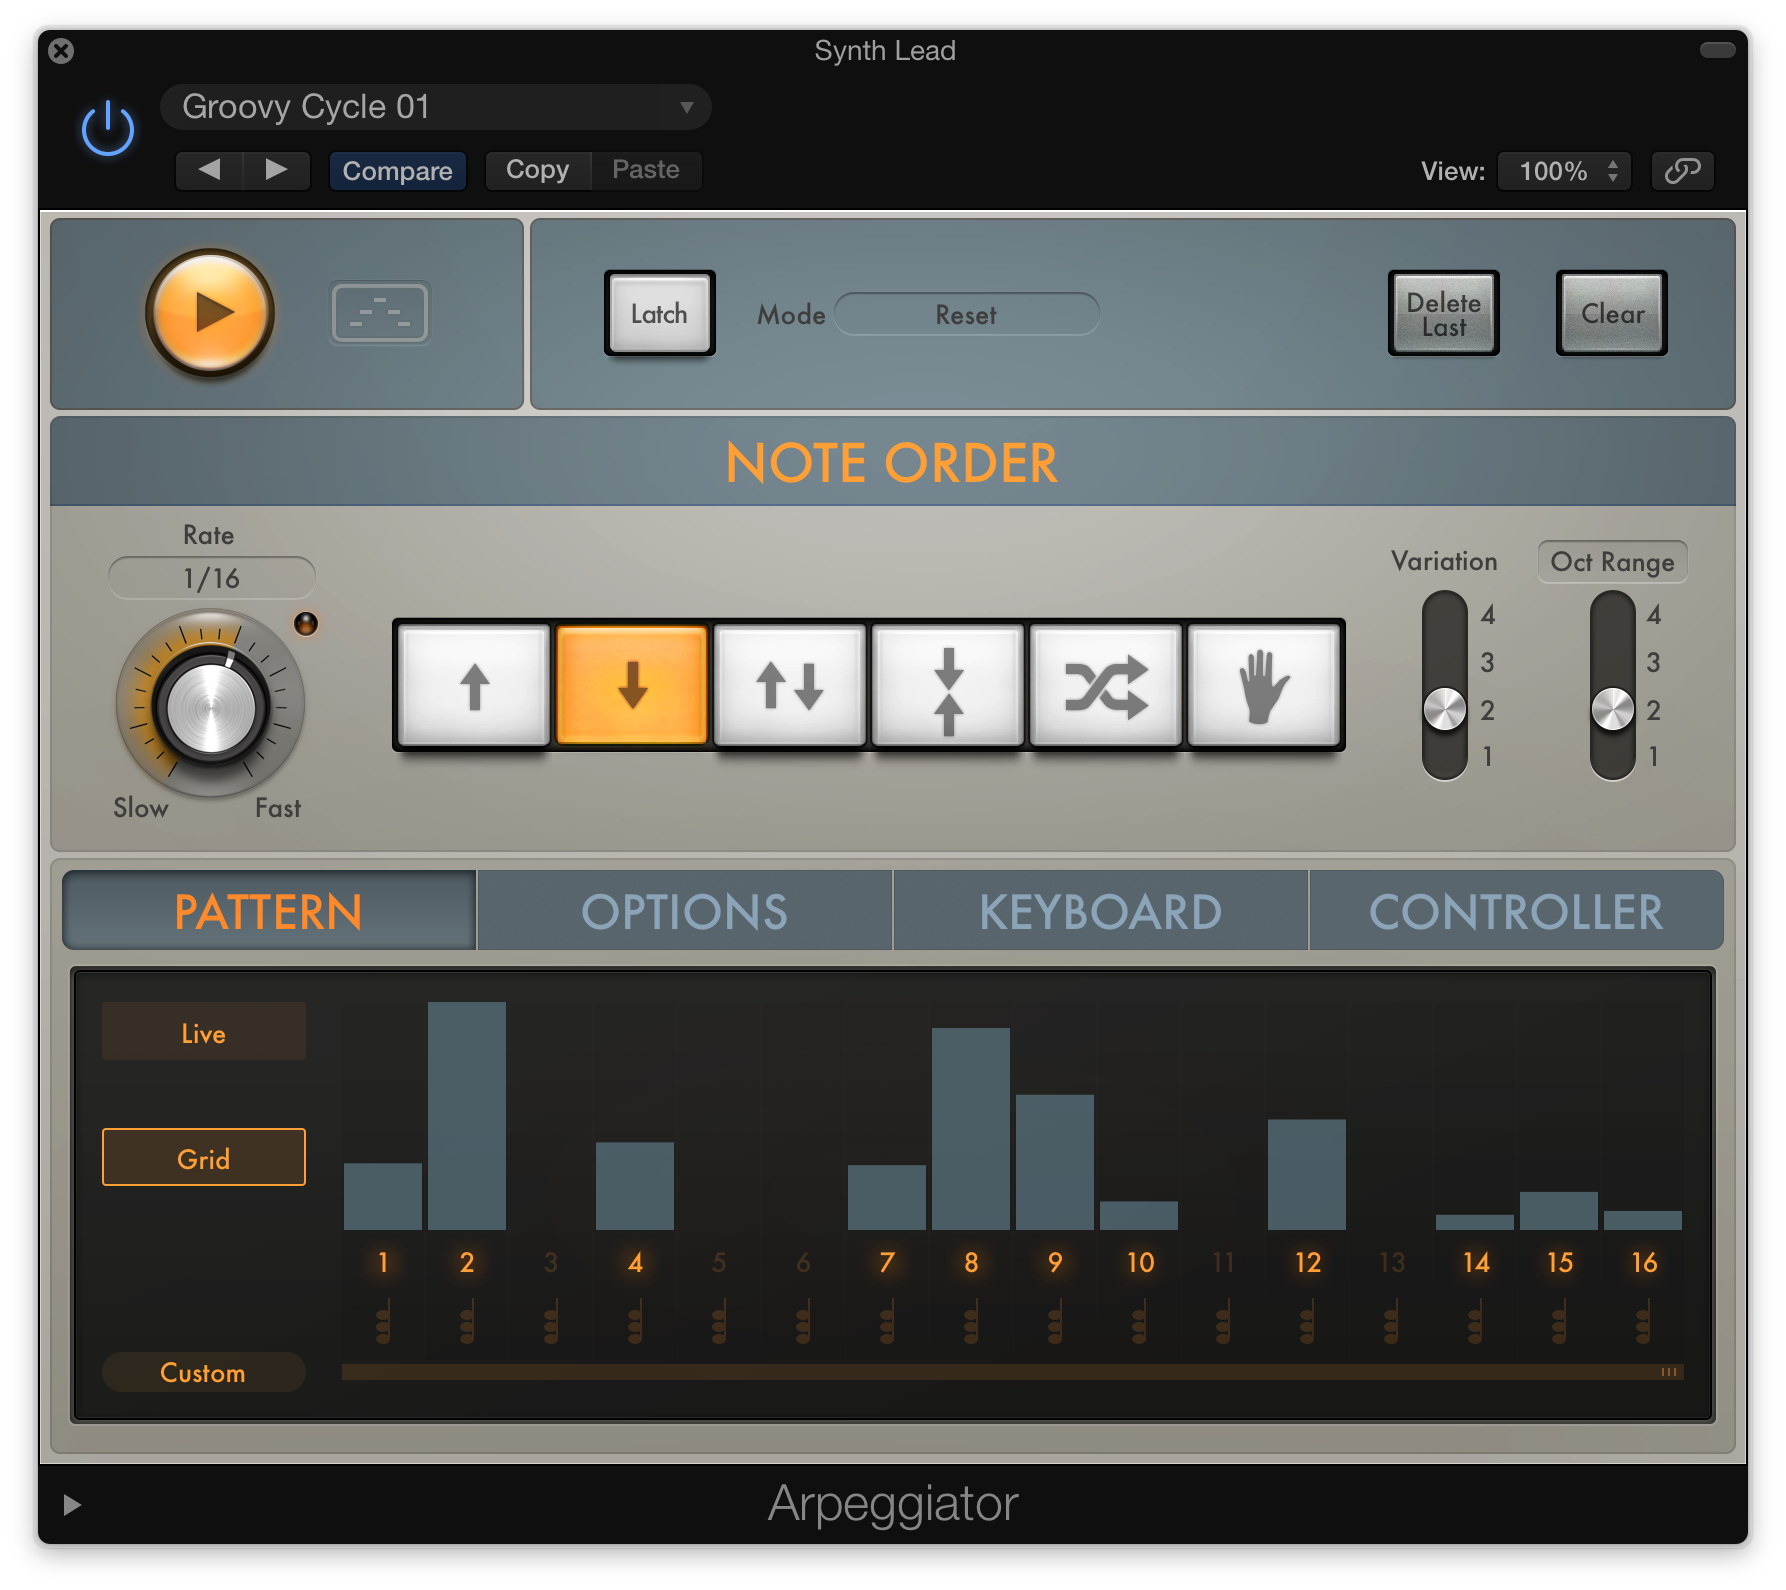
Task: Open the Groovy Cycle 01 preset menu
Action: coord(435,106)
